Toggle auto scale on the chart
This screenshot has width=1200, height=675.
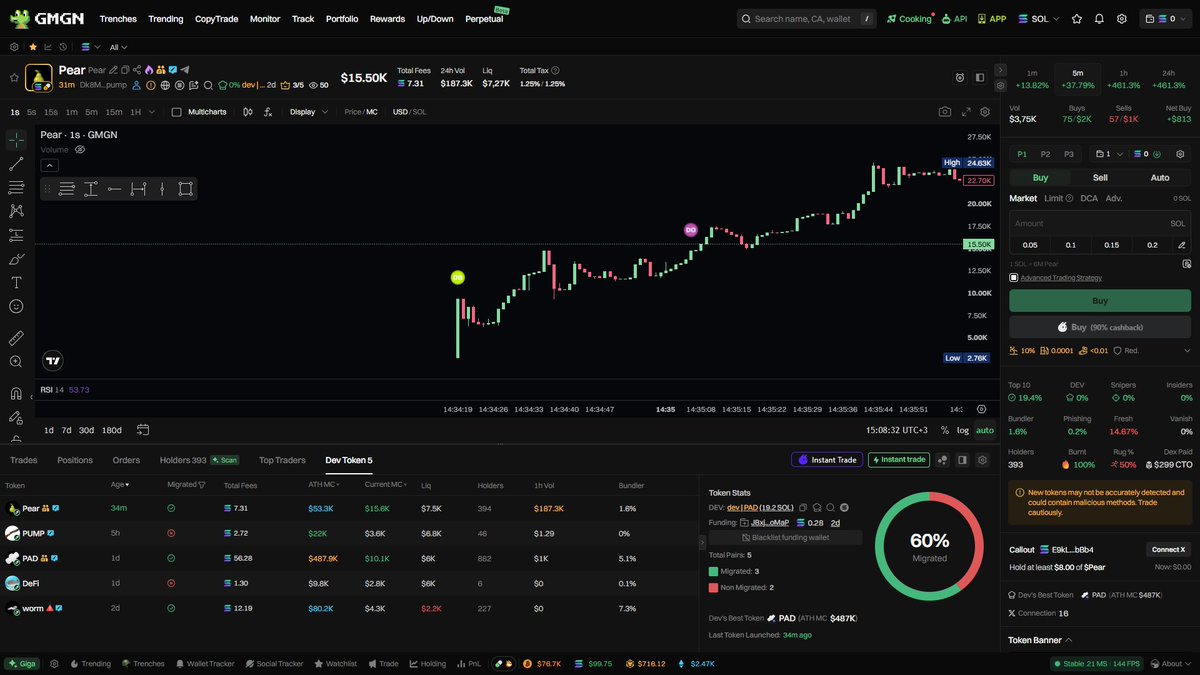(984, 430)
